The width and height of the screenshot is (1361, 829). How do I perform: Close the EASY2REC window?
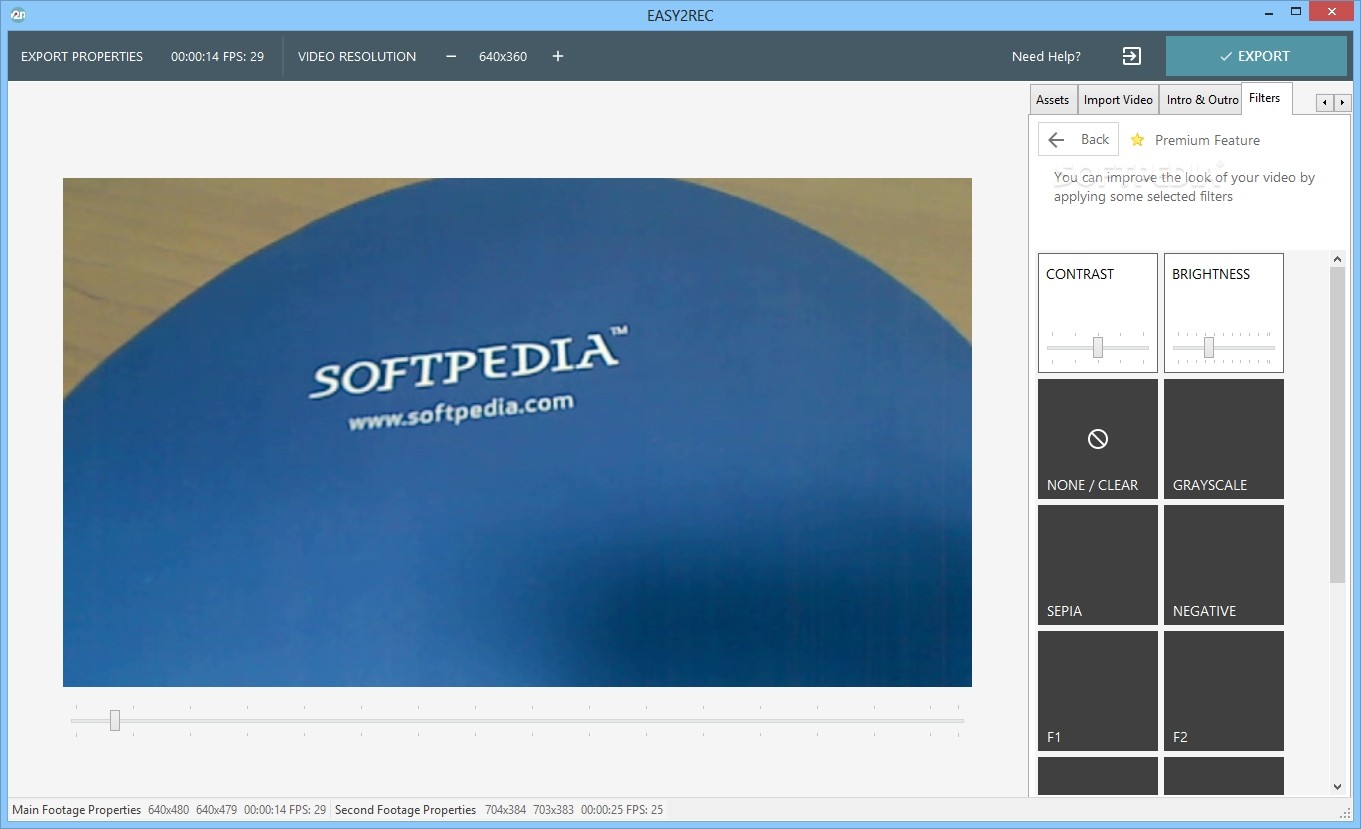pos(1333,12)
